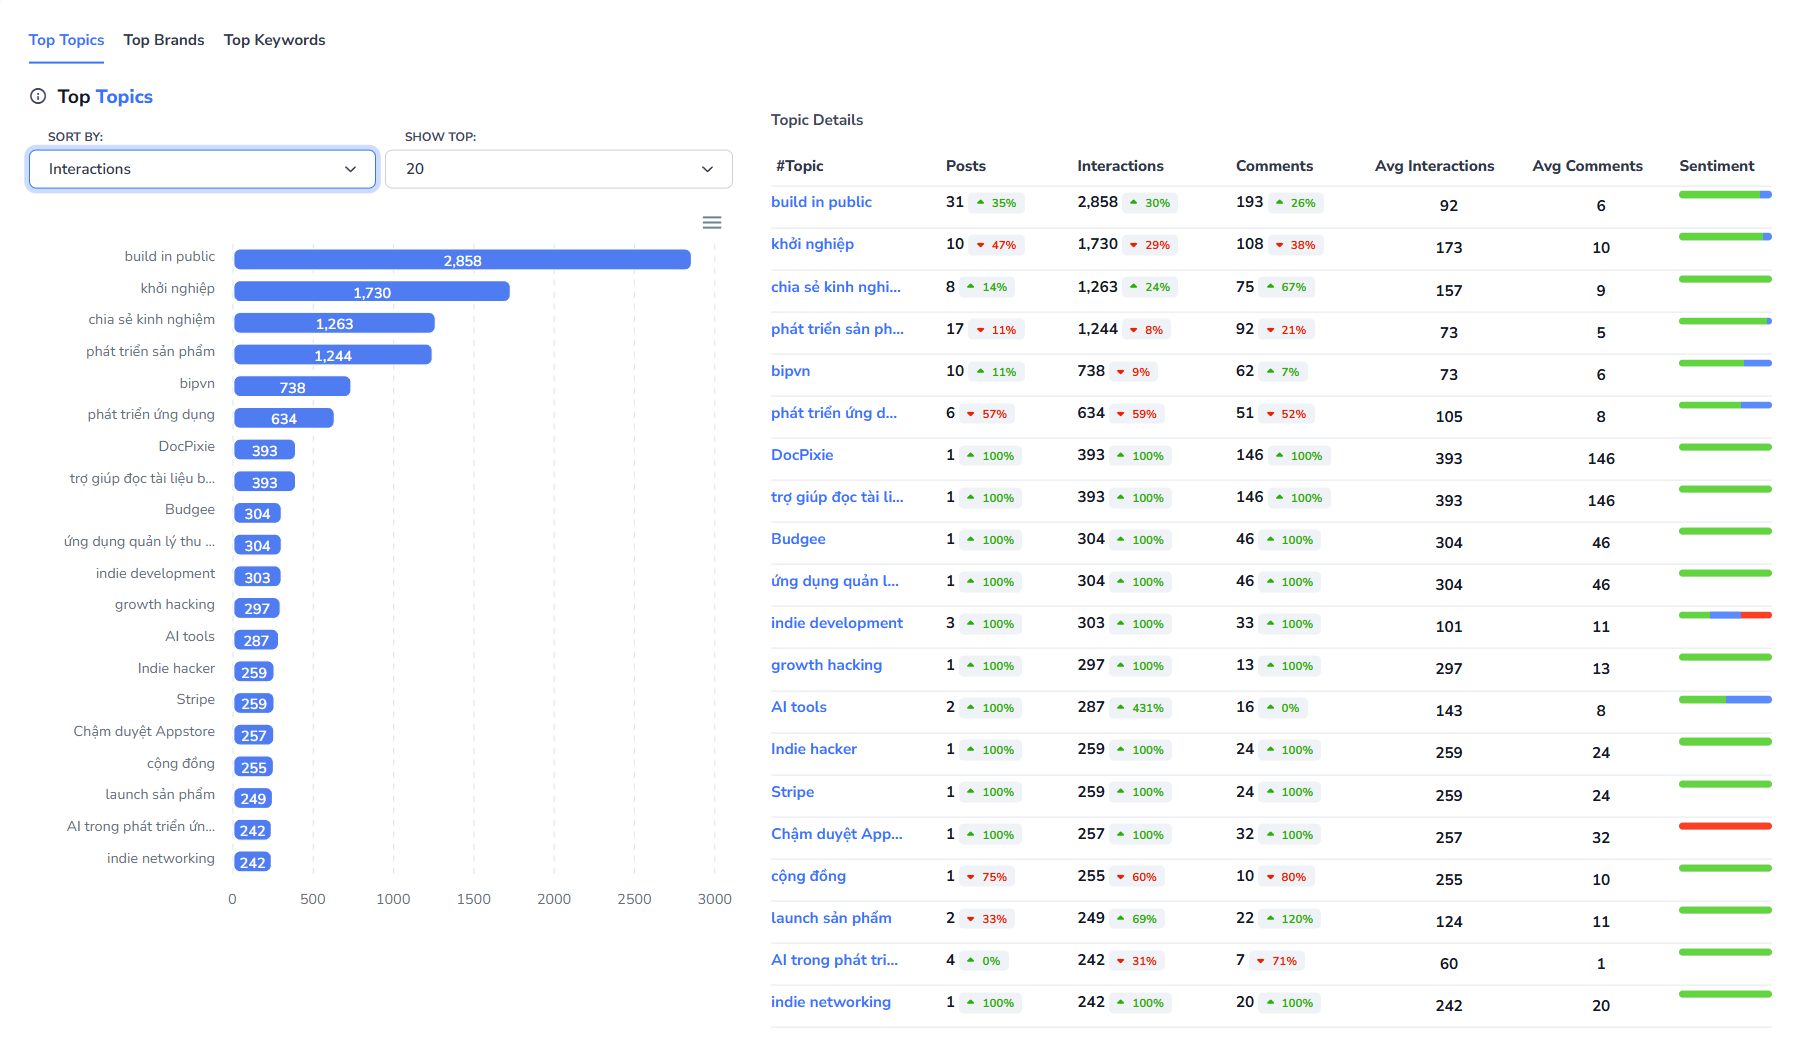Click the Avg Interactions column header
Screen dimensions: 1795x1039
(1434, 166)
